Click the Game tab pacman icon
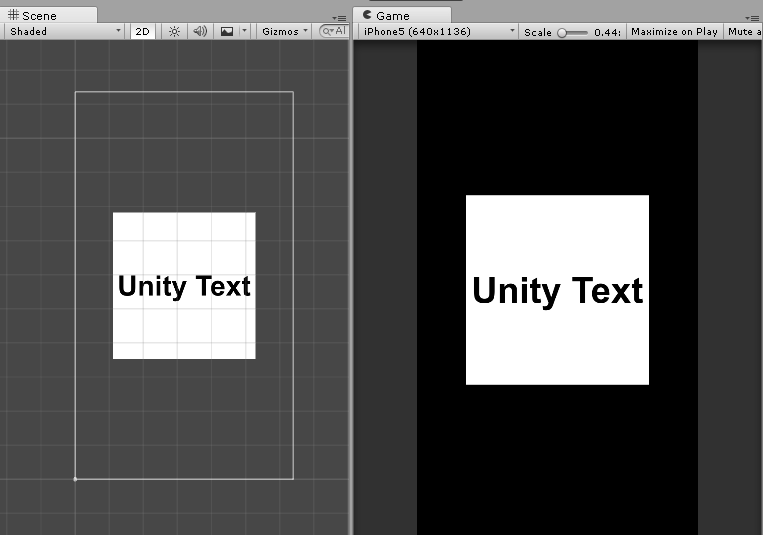The width and height of the screenshot is (763, 535). [x=367, y=15]
